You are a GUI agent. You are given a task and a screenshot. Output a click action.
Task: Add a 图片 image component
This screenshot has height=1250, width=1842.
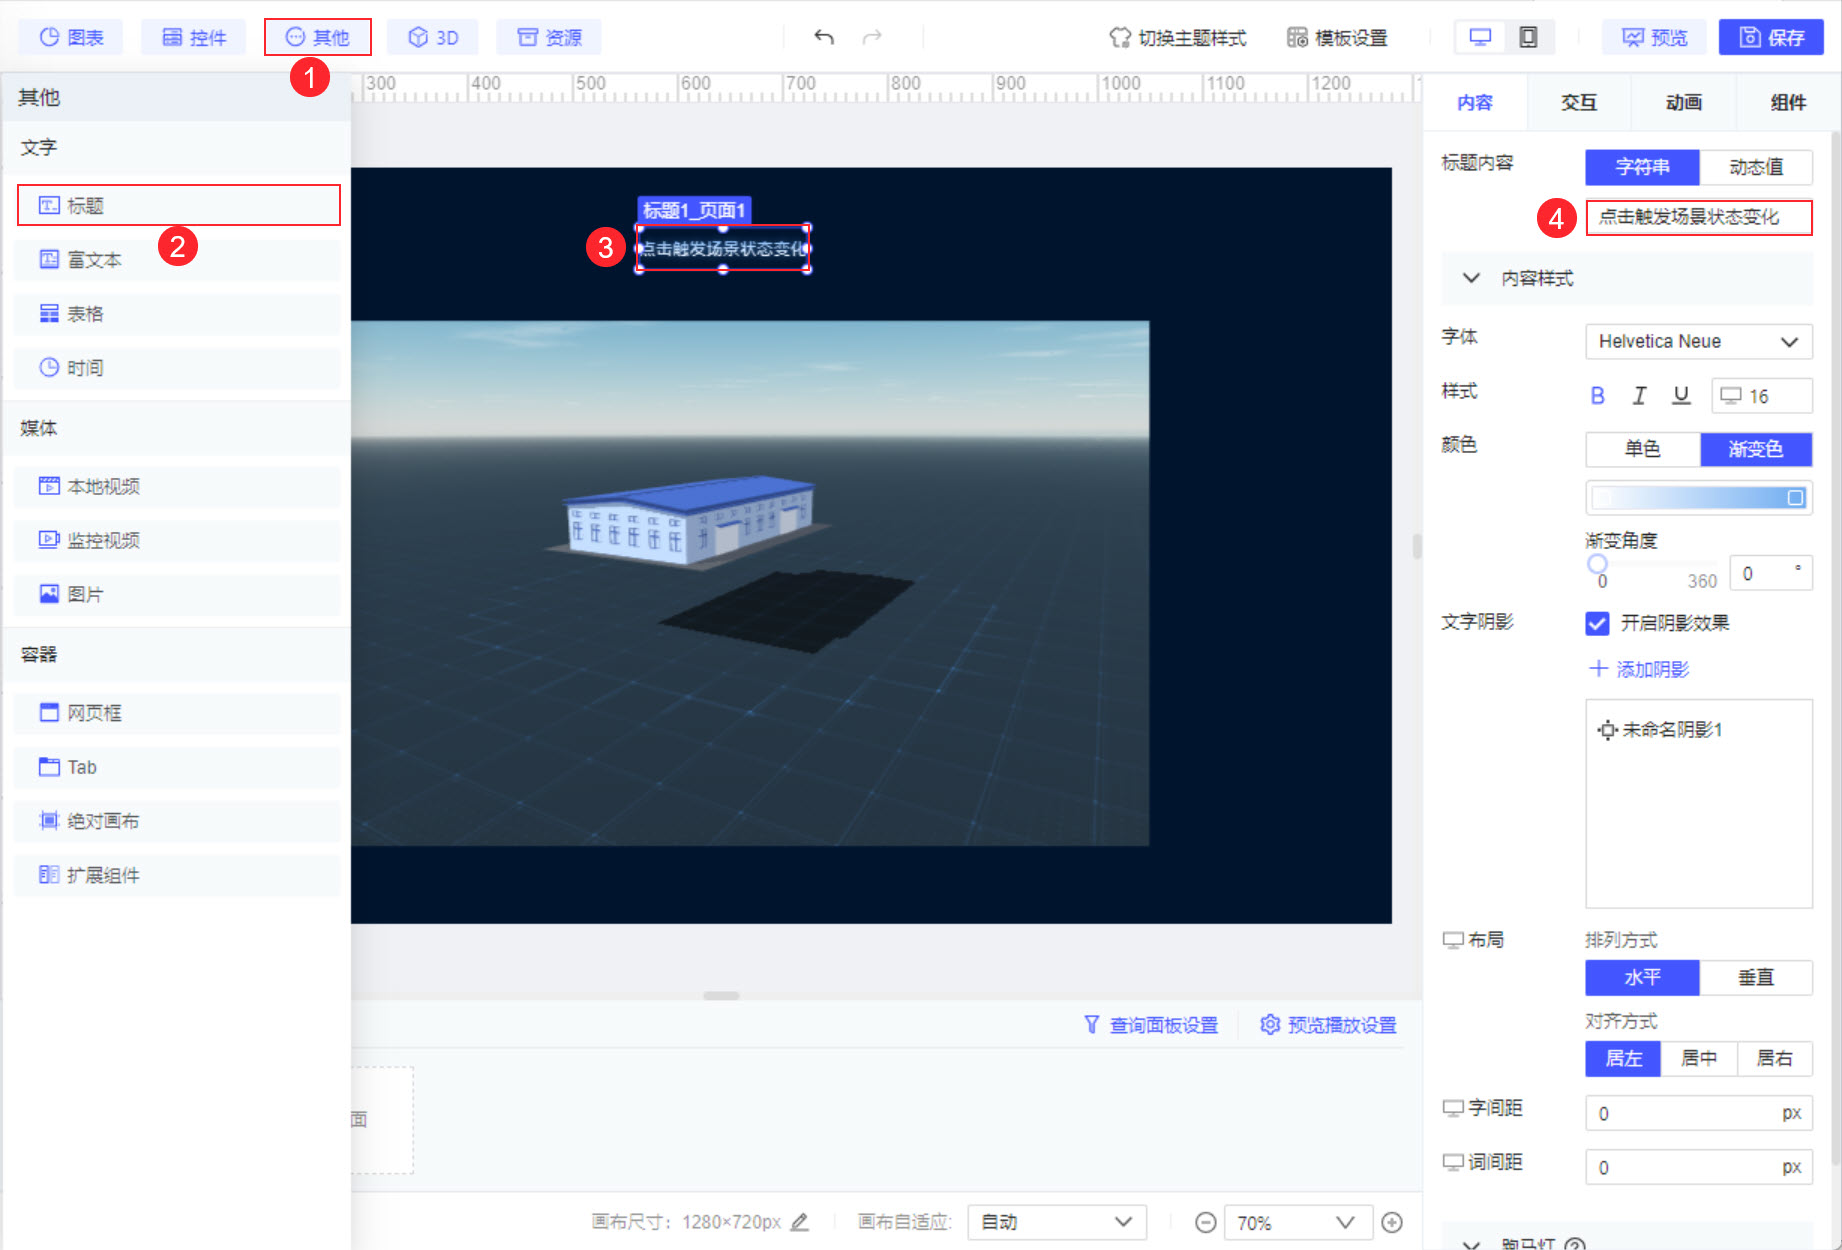point(178,594)
